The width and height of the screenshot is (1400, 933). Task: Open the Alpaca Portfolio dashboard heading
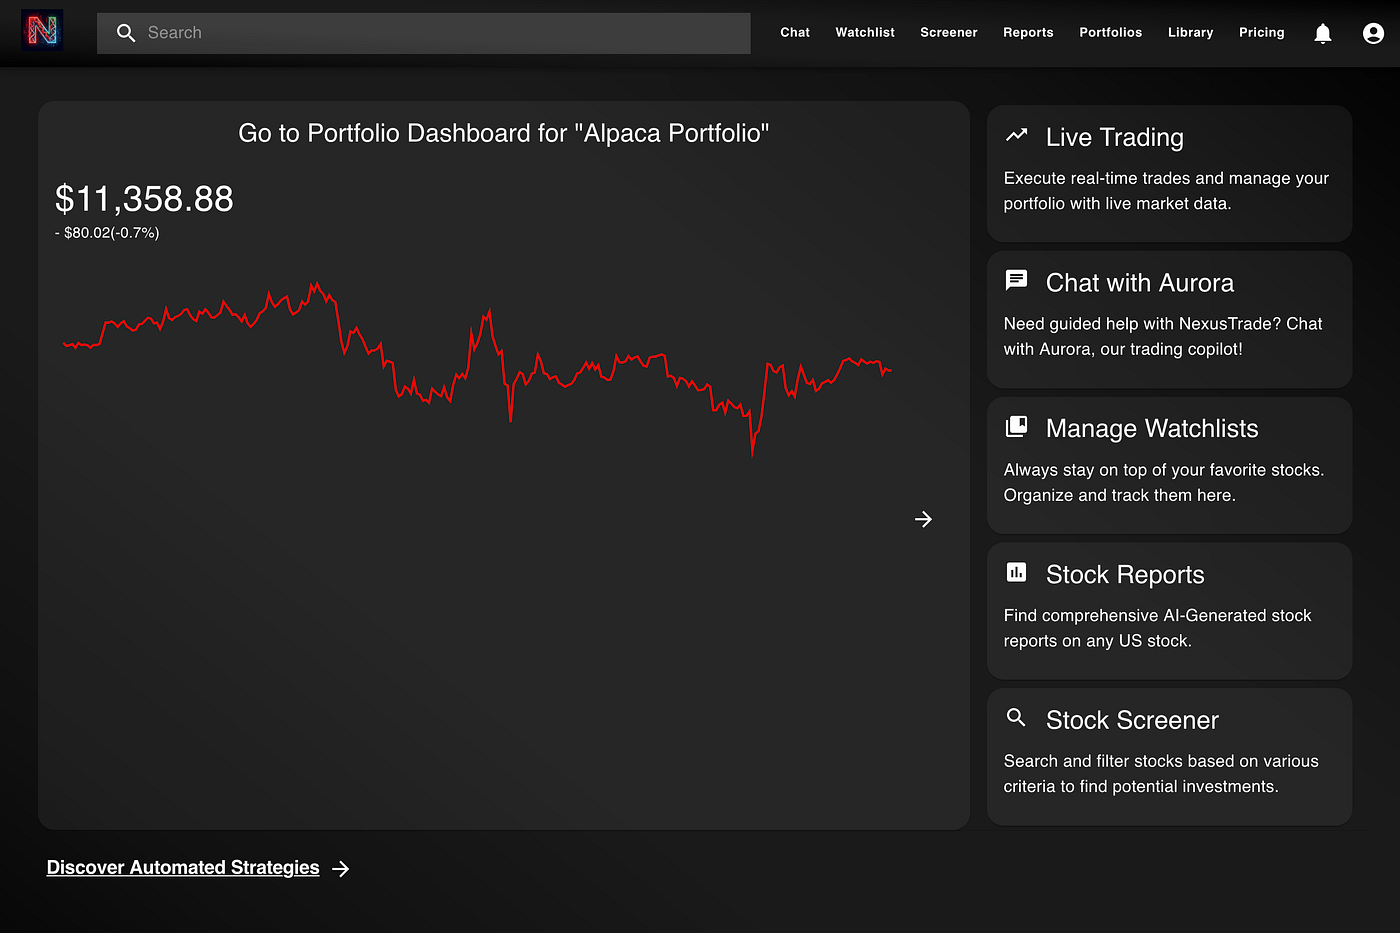coord(502,132)
